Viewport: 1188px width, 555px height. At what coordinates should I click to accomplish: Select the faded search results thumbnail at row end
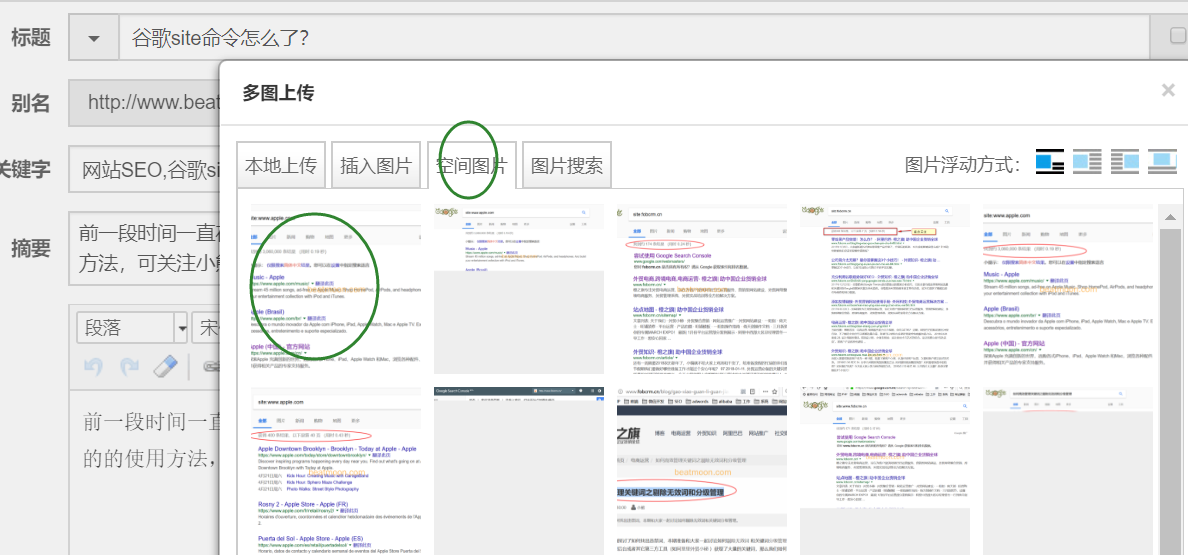pyautogui.click(x=1068, y=471)
